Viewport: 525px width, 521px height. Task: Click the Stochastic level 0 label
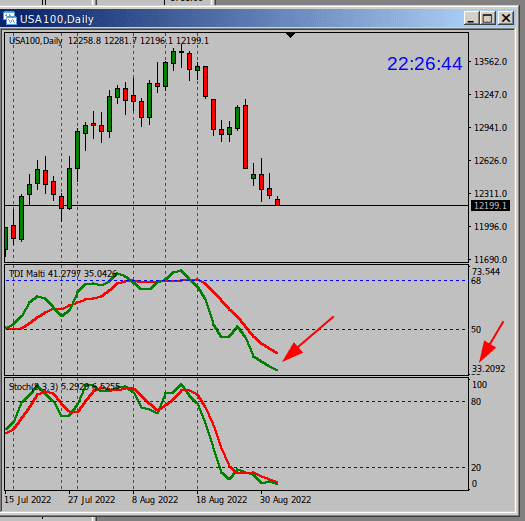[x=474, y=484]
